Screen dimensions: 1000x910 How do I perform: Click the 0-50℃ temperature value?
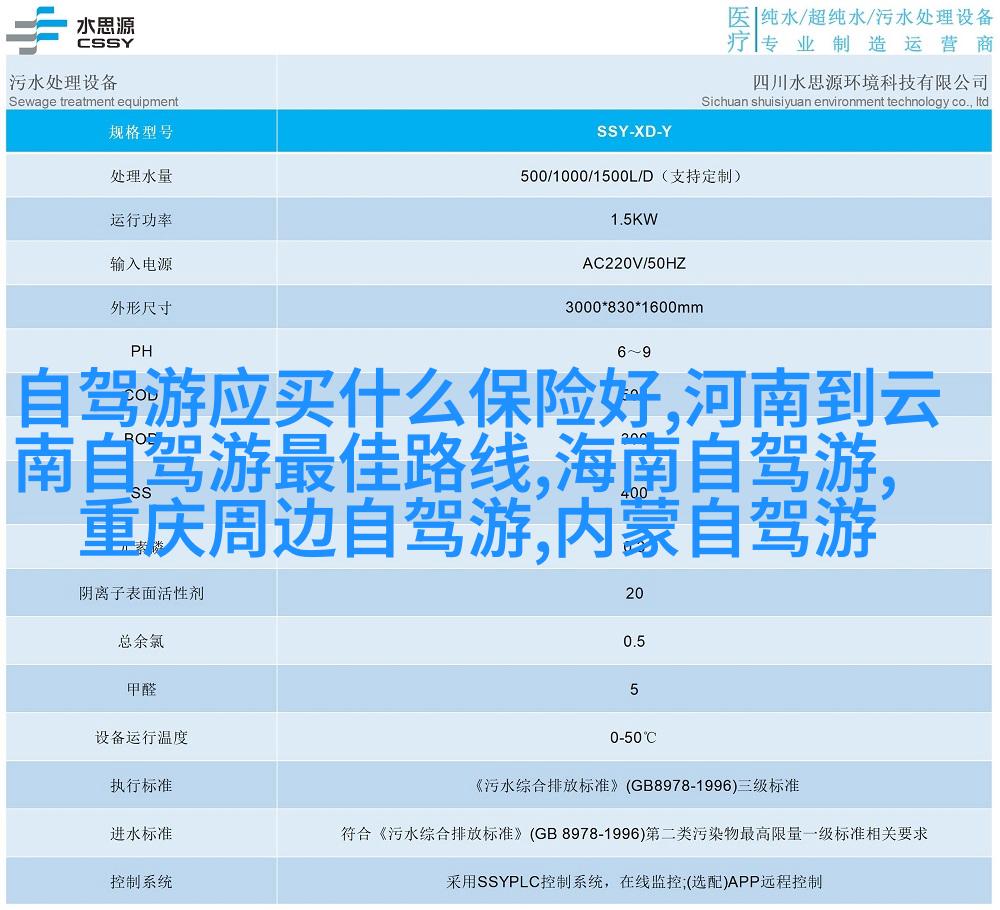click(633, 738)
